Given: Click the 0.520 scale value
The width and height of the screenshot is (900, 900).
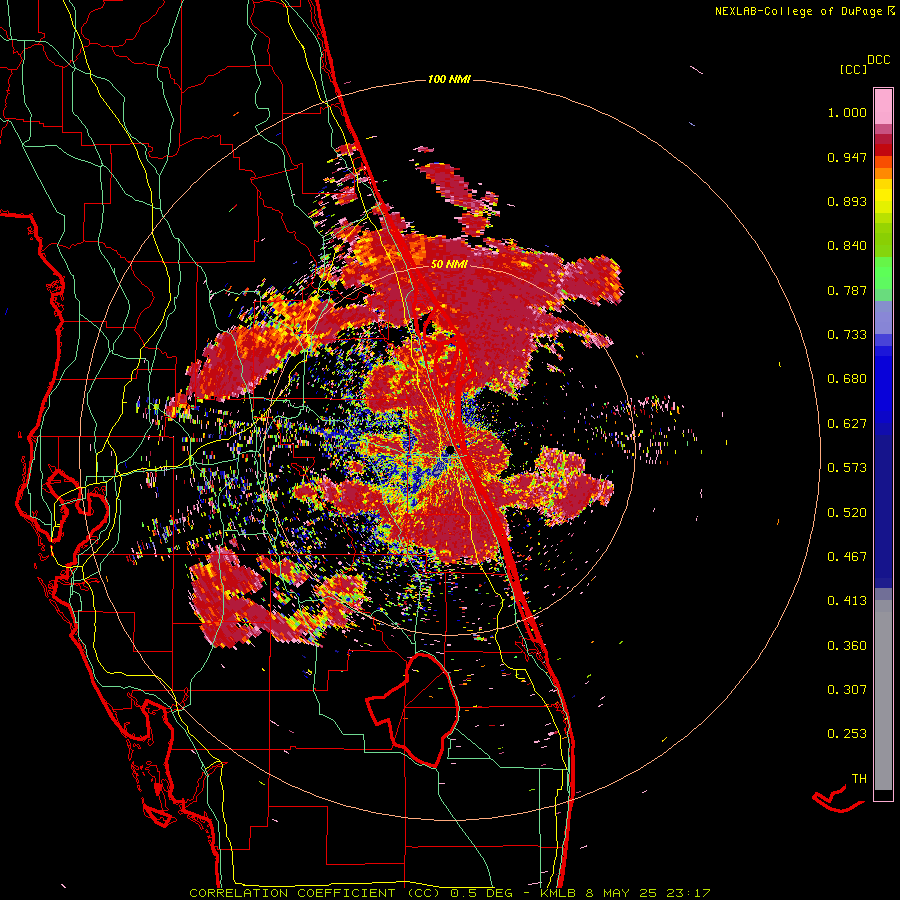Looking at the screenshot, I should (x=847, y=513).
